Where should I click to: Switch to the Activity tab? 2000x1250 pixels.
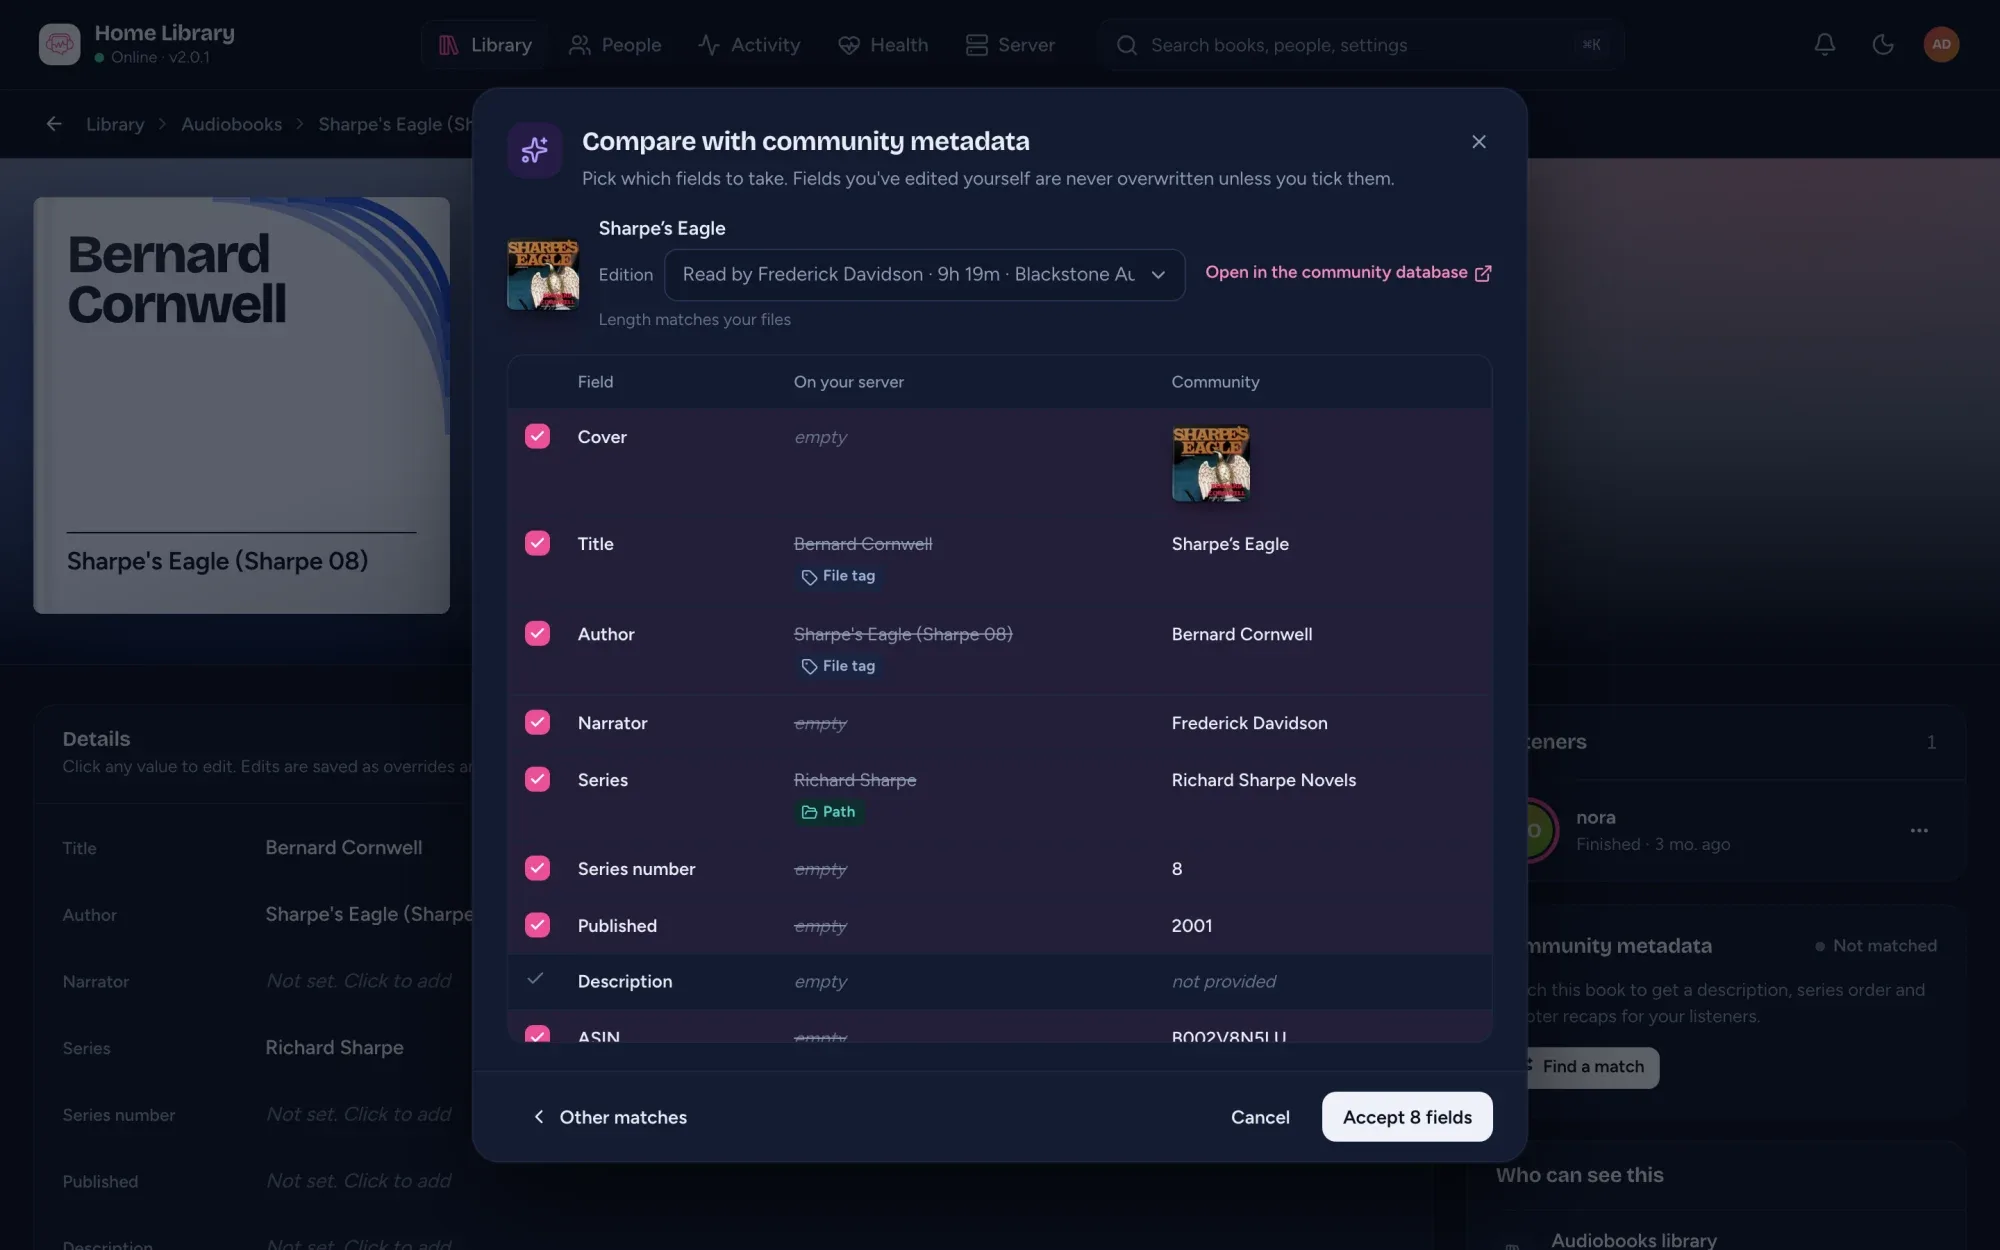(749, 45)
